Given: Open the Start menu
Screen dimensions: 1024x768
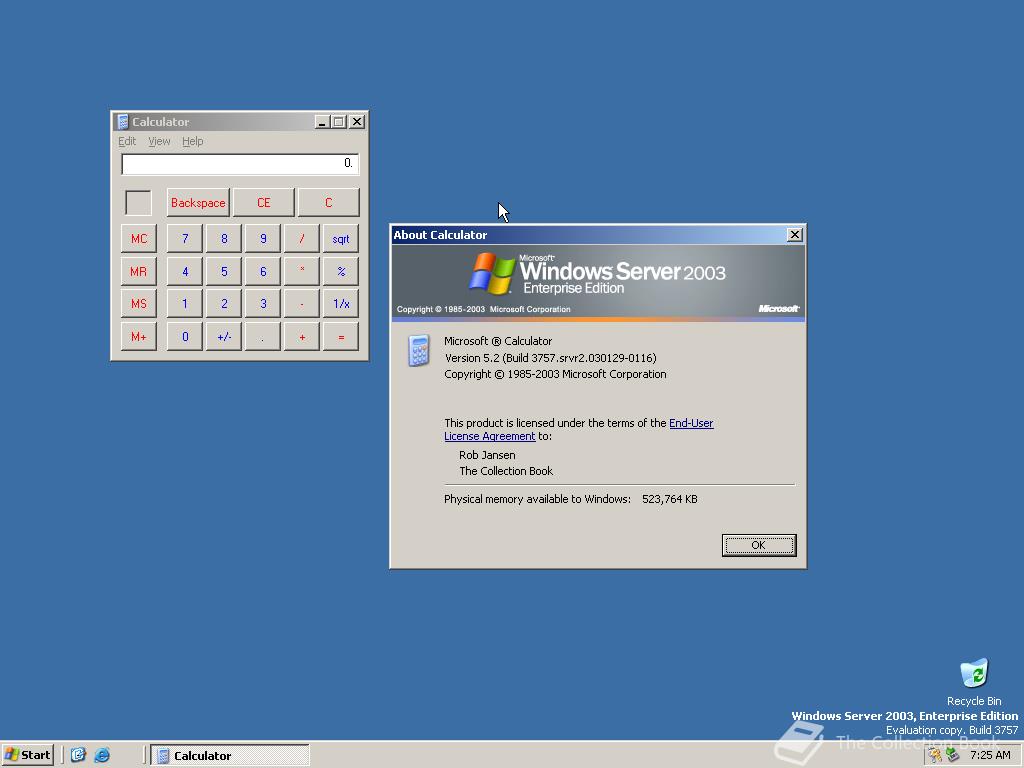Looking at the screenshot, I should click(x=27, y=755).
